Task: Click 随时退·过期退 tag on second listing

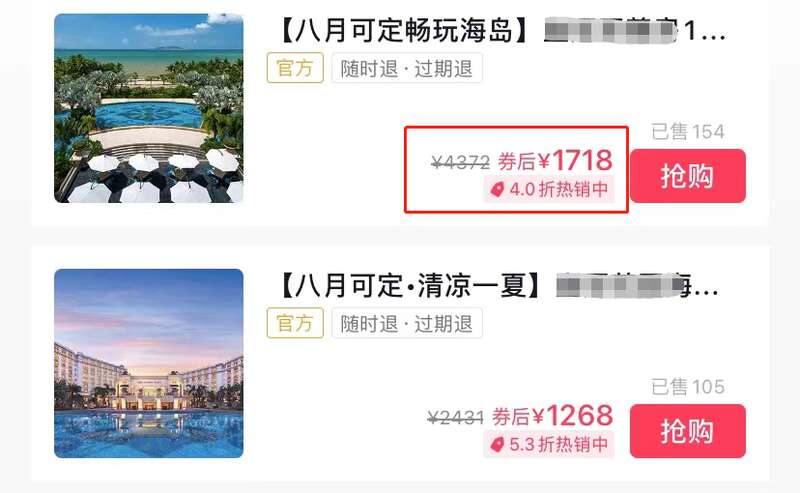Action: (x=407, y=323)
